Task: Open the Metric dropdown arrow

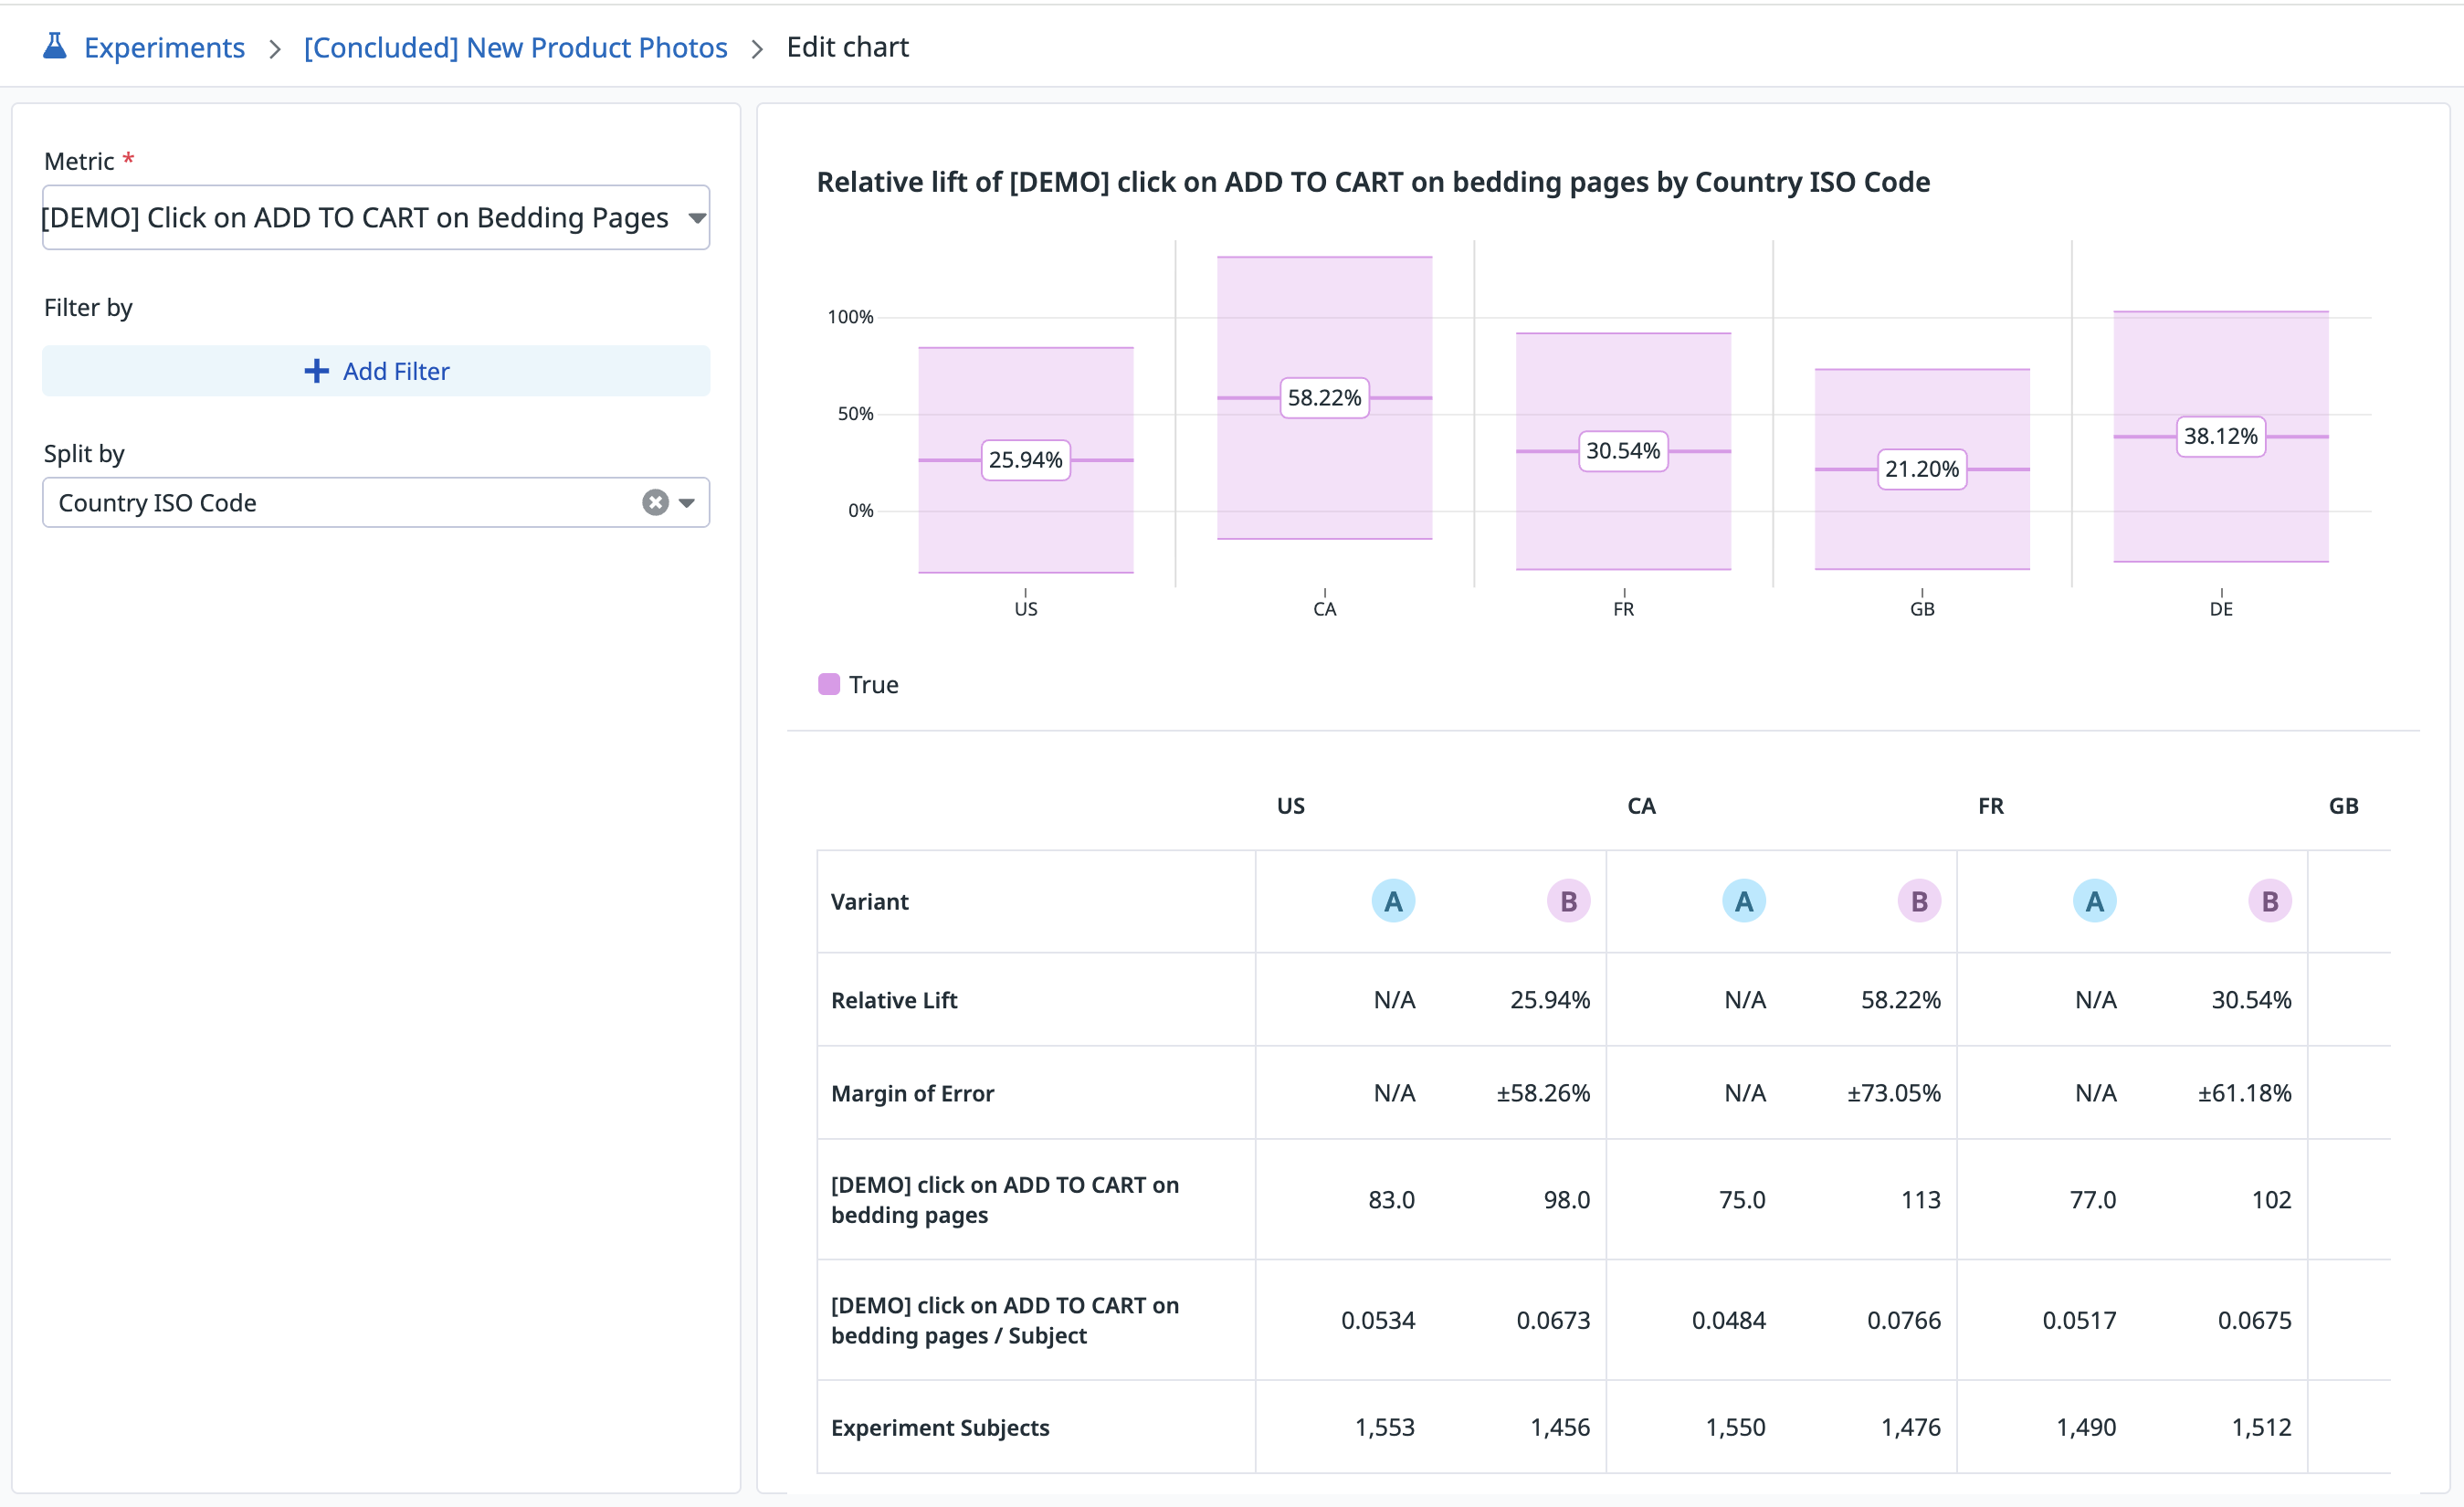Action: (697, 218)
